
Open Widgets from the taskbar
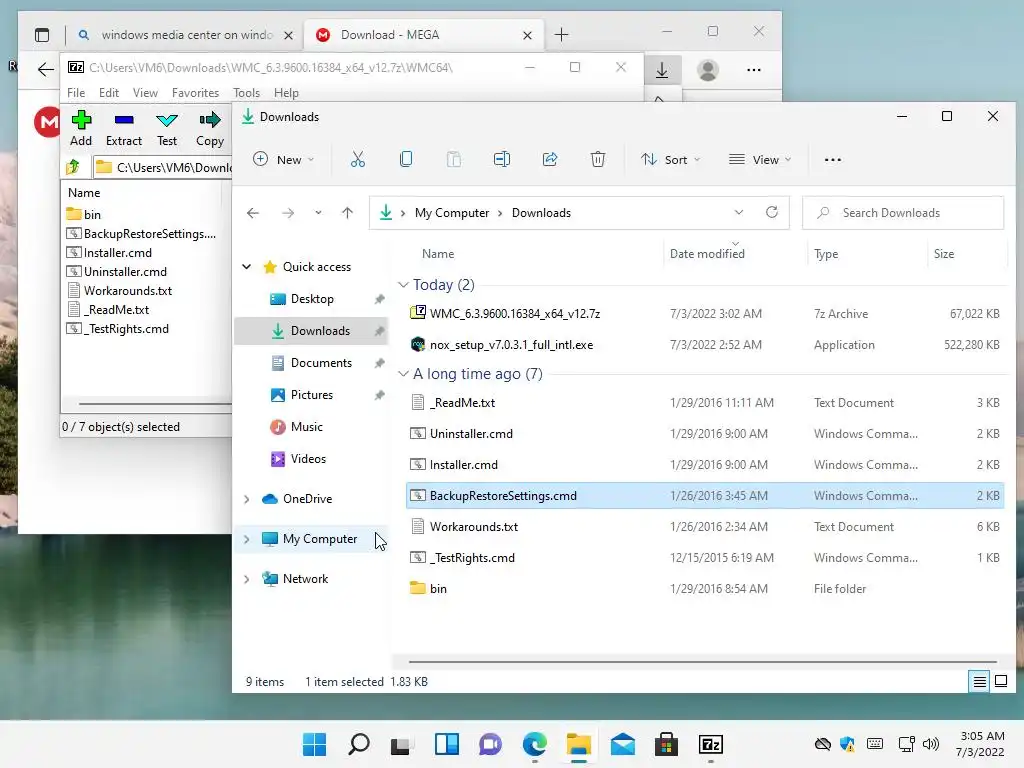pos(447,744)
